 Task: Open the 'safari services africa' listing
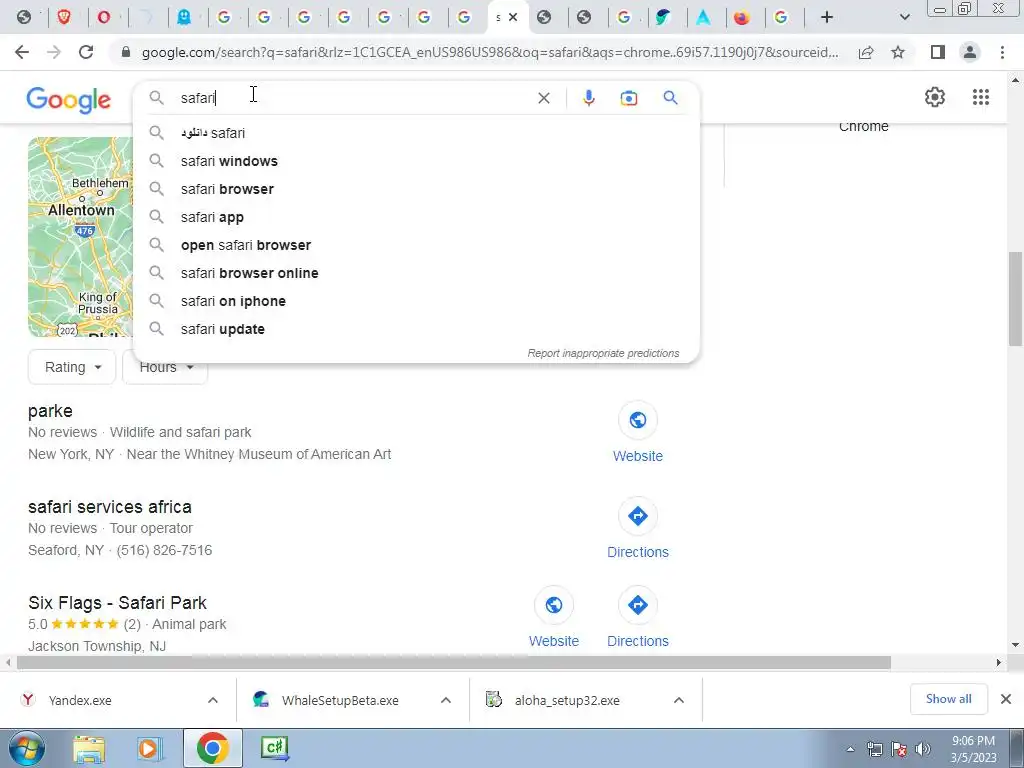(110, 507)
